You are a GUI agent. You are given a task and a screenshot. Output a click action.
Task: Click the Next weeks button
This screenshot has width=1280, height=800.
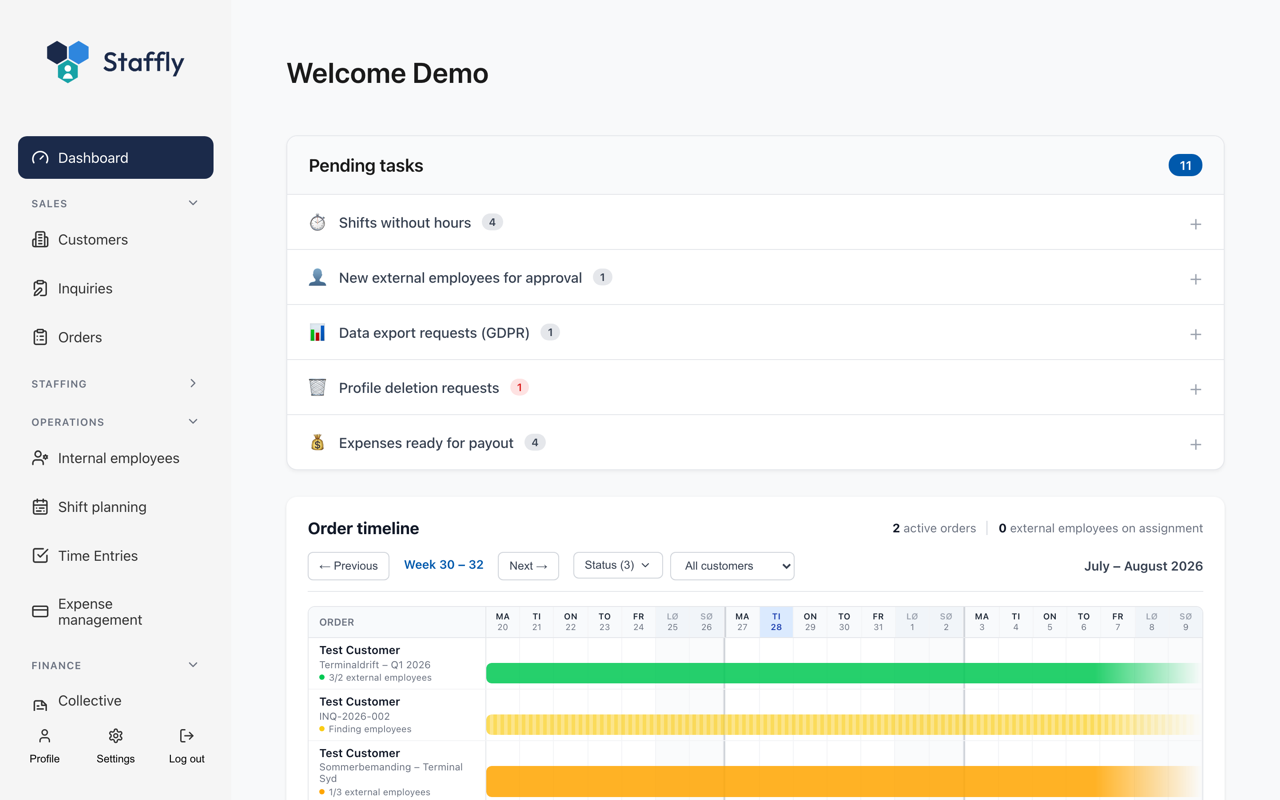tap(528, 566)
